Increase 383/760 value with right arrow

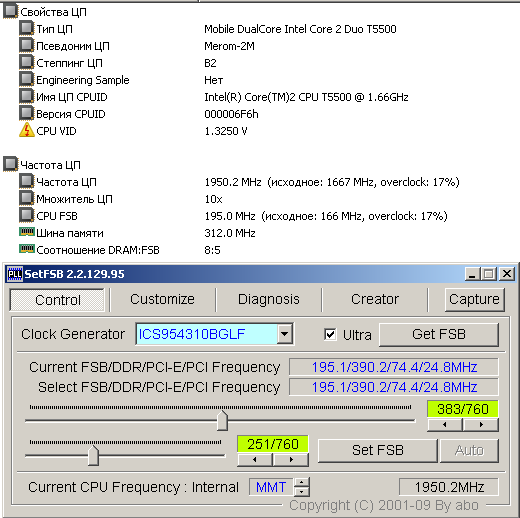[481, 425]
